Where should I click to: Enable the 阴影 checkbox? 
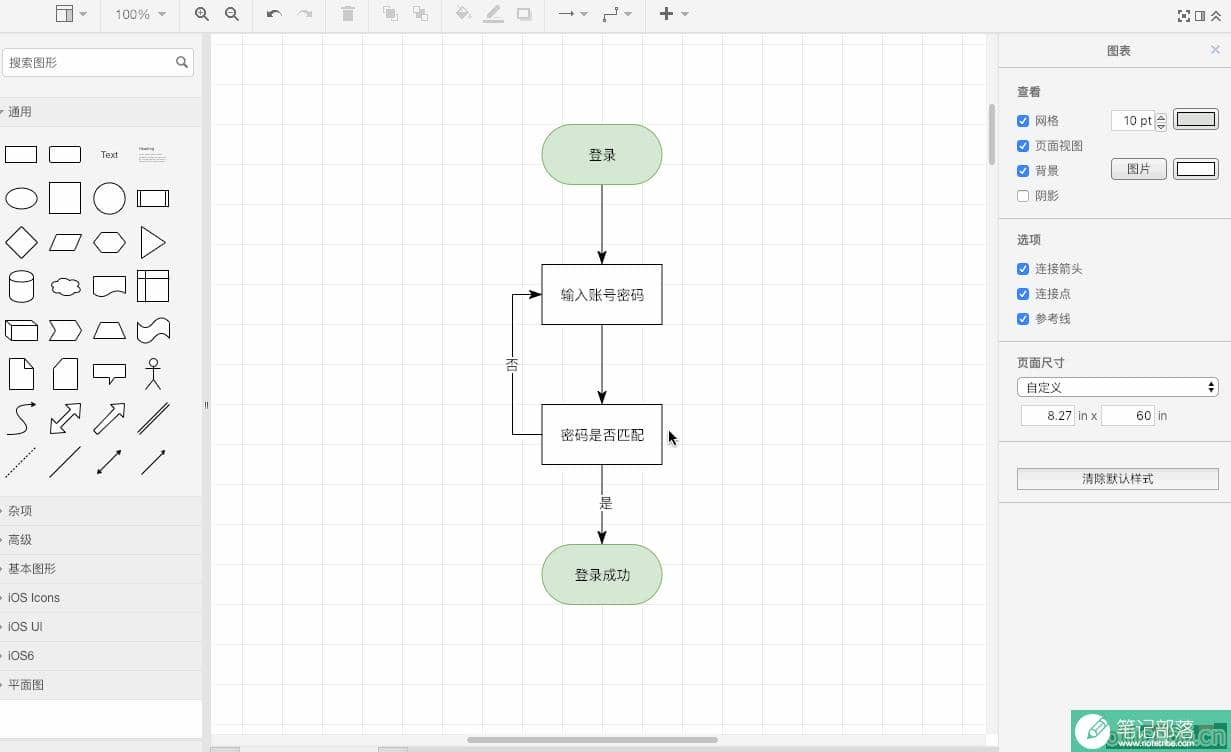tap(1023, 196)
